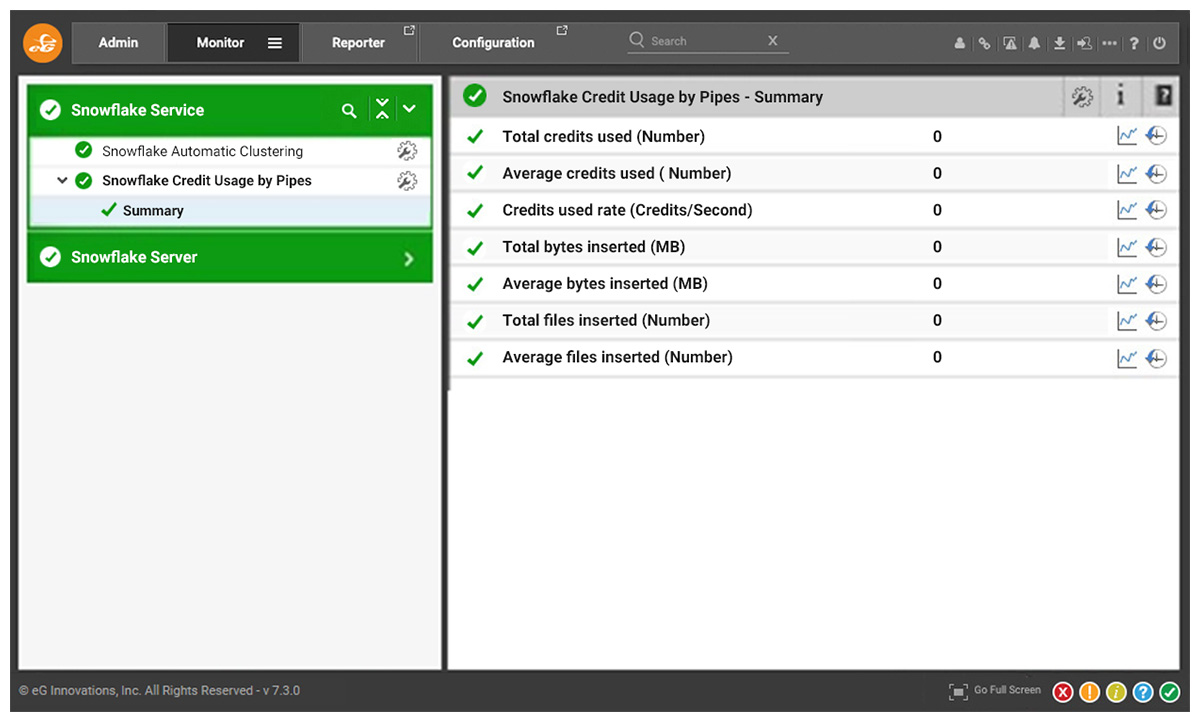Click Total bytes inserted (MB) measure
The height and width of the screenshot is (722, 1200).
593,247
